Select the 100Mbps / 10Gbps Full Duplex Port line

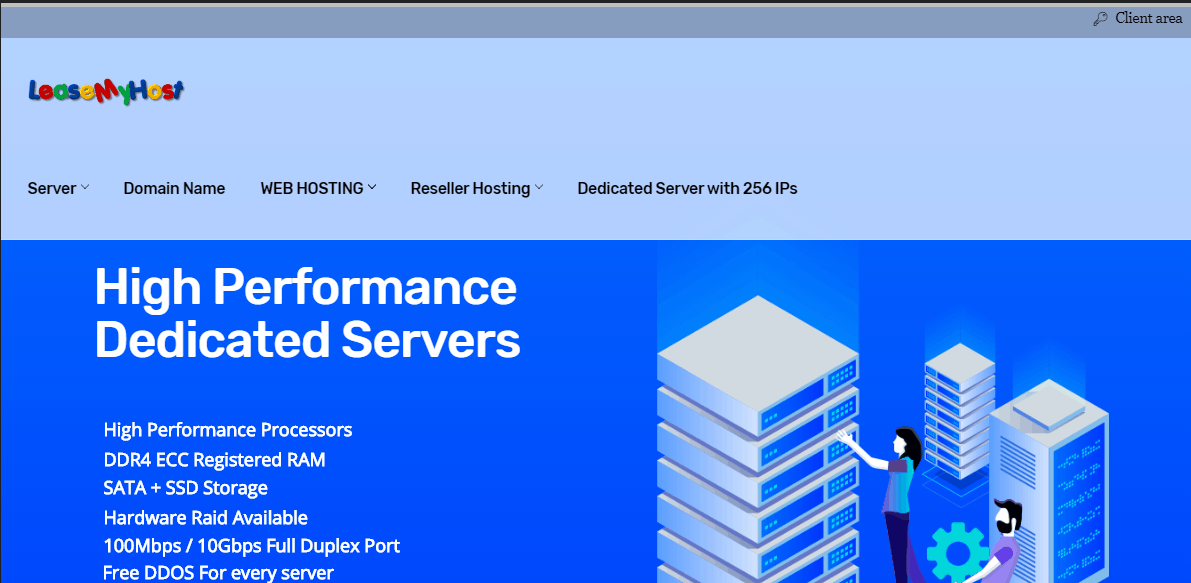tap(251, 546)
